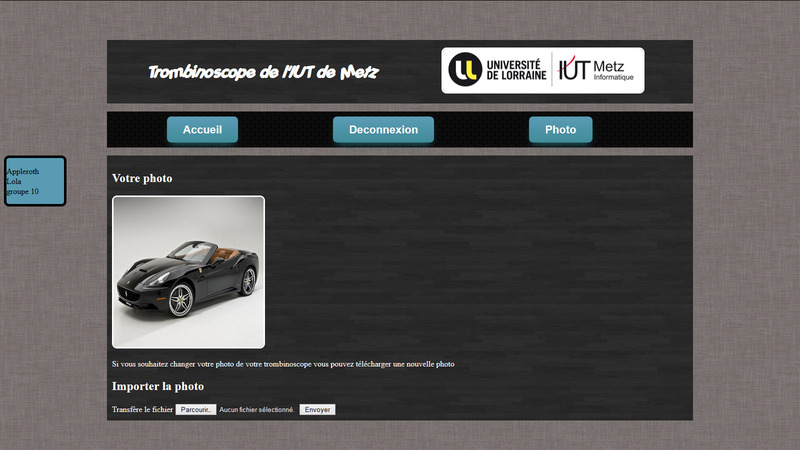This screenshot has width=800, height=450.
Task: Click the photo change instruction sentence
Action: point(283,364)
